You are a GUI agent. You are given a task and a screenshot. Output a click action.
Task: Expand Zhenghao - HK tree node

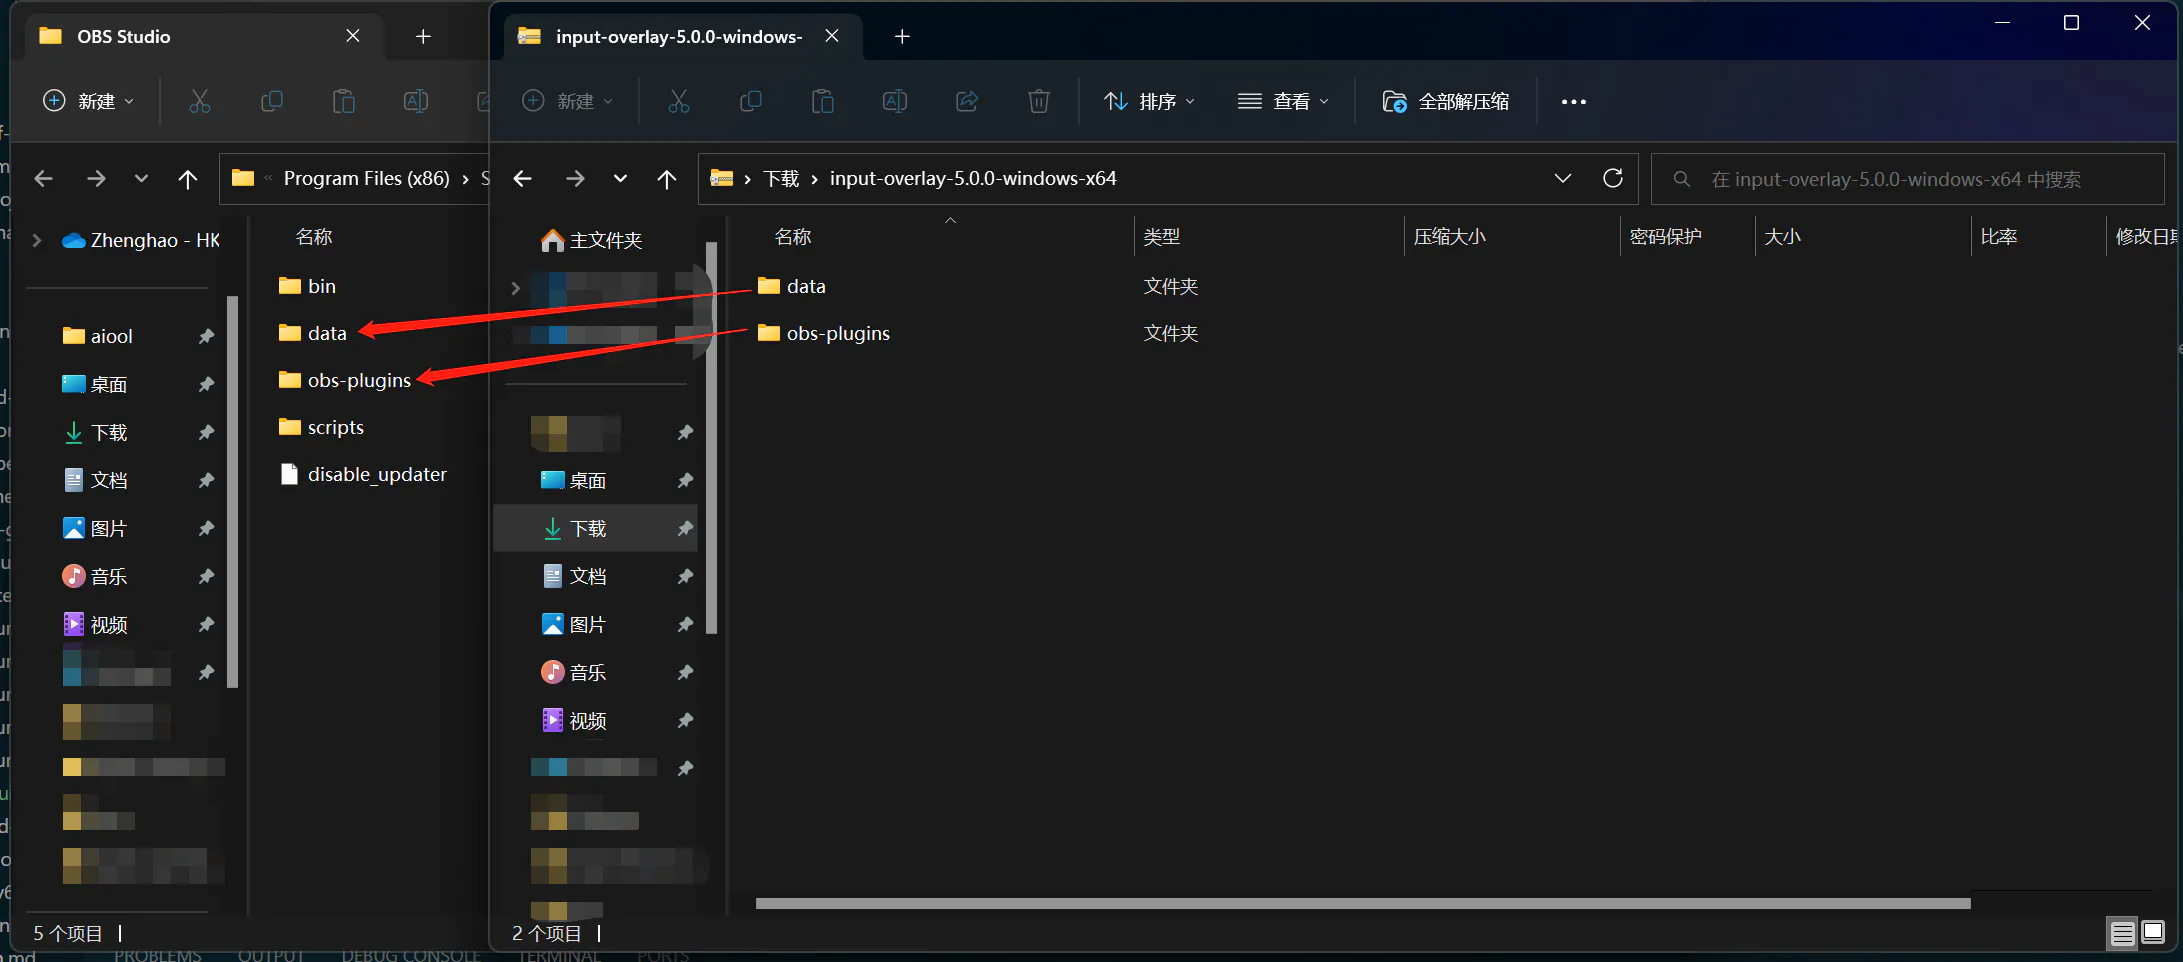[x=37, y=240]
